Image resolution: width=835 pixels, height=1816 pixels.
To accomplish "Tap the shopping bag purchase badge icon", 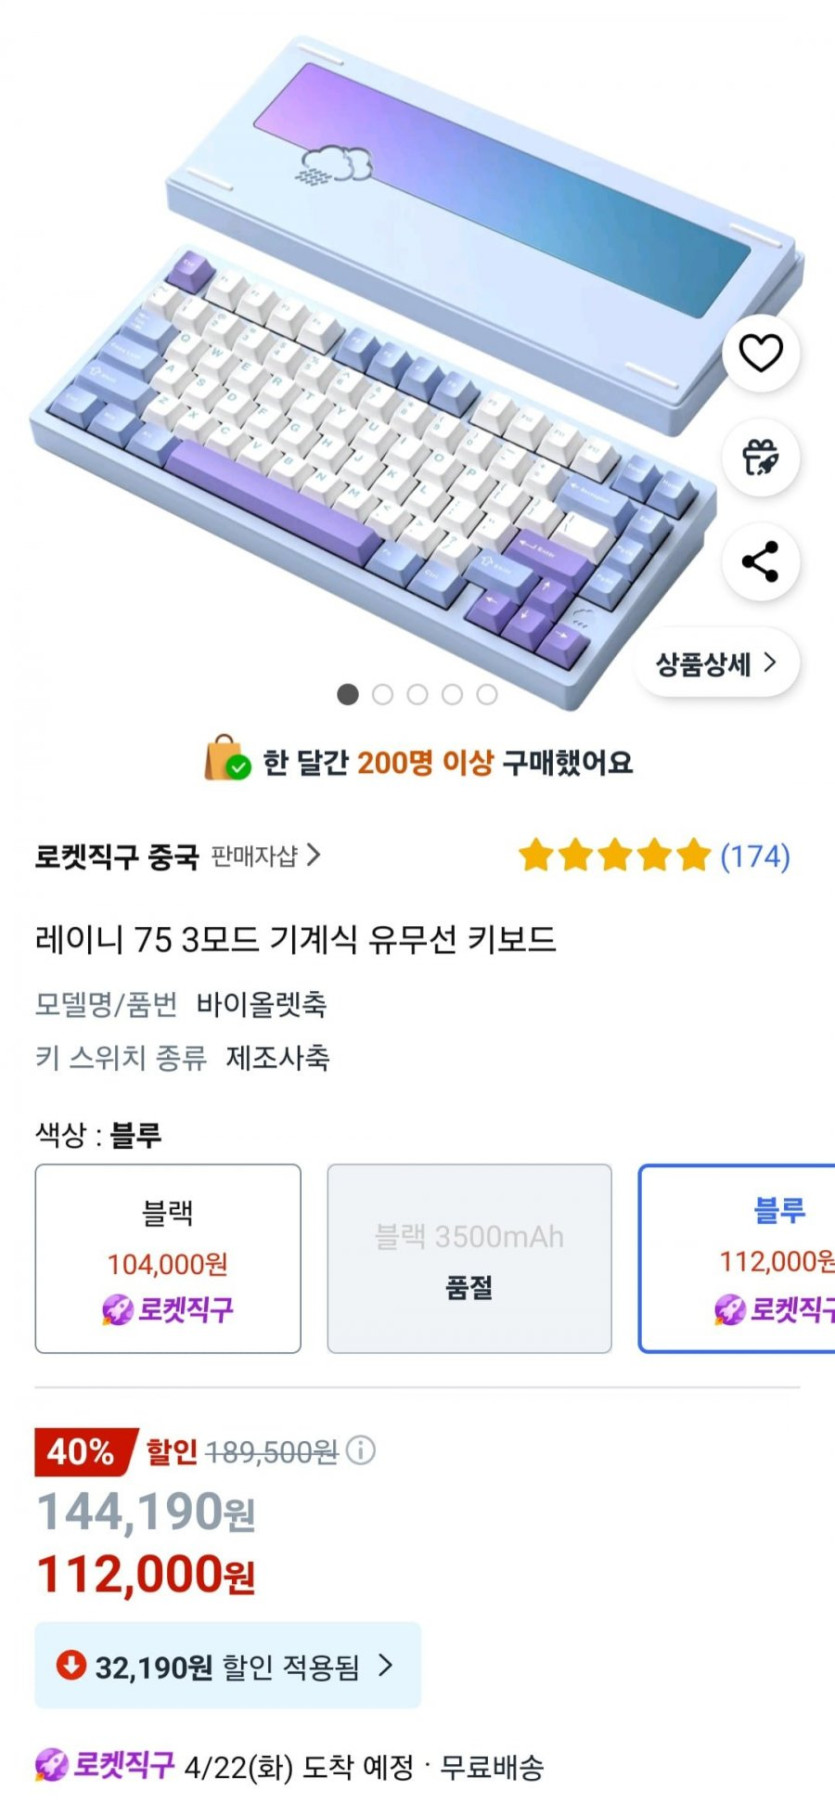I will pyautogui.click(x=226, y=759).
